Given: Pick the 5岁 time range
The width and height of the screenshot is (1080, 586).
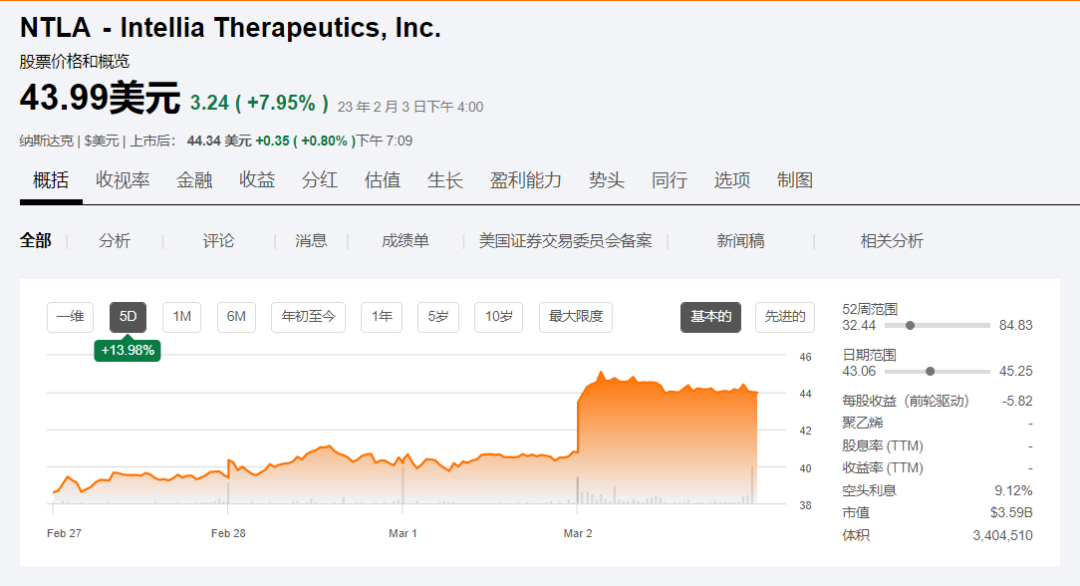Looking at the screenshot, I should 438,317.
